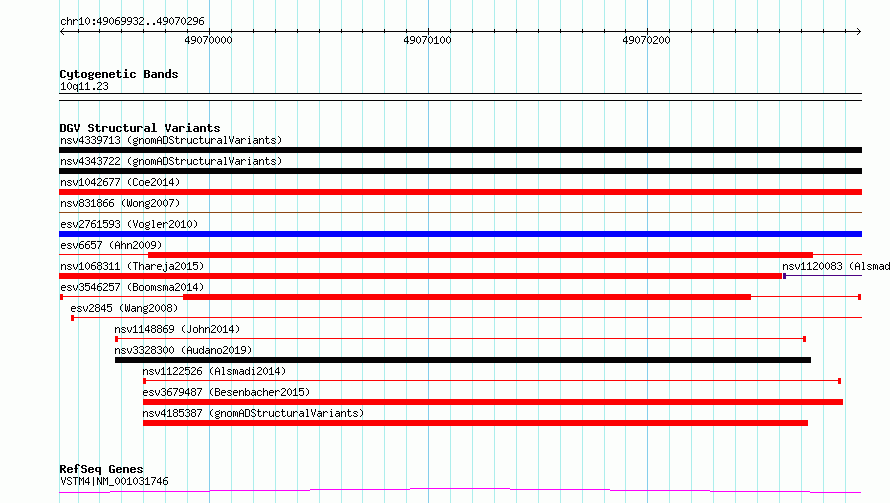This screenshot has width=890, height=503.
Task: Click the left arrow of the ruler
Action: coord(62,31)
